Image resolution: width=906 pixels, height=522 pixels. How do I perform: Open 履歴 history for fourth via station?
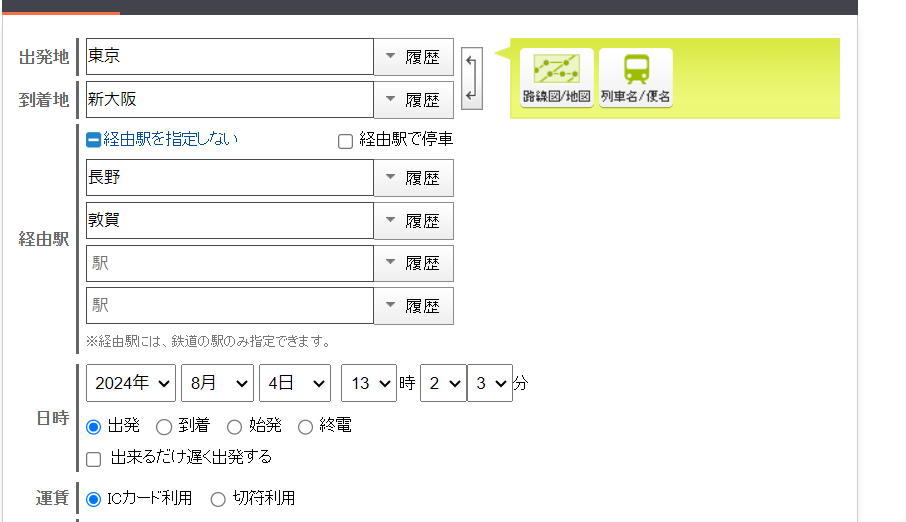tap(414, 305)
